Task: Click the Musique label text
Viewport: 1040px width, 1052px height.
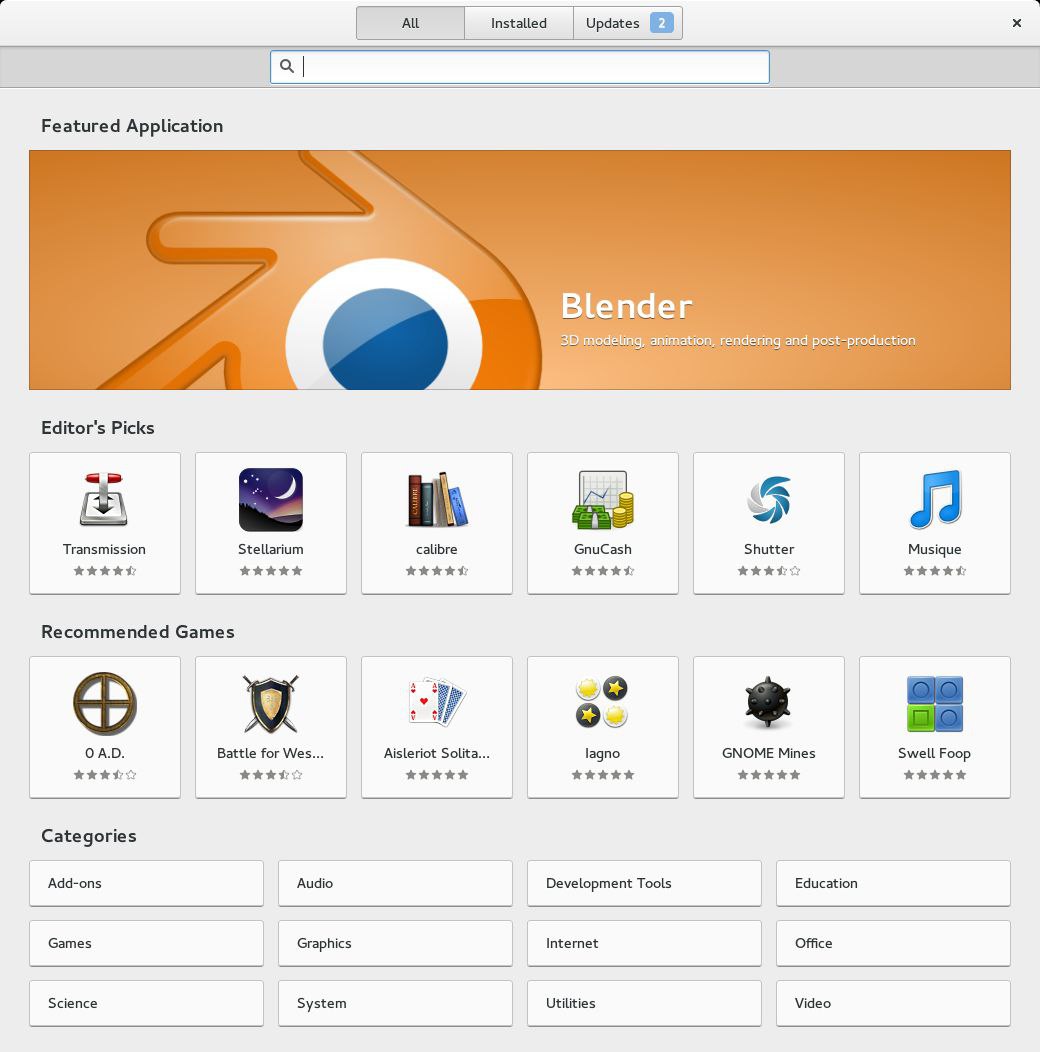Action: (935, 549)
